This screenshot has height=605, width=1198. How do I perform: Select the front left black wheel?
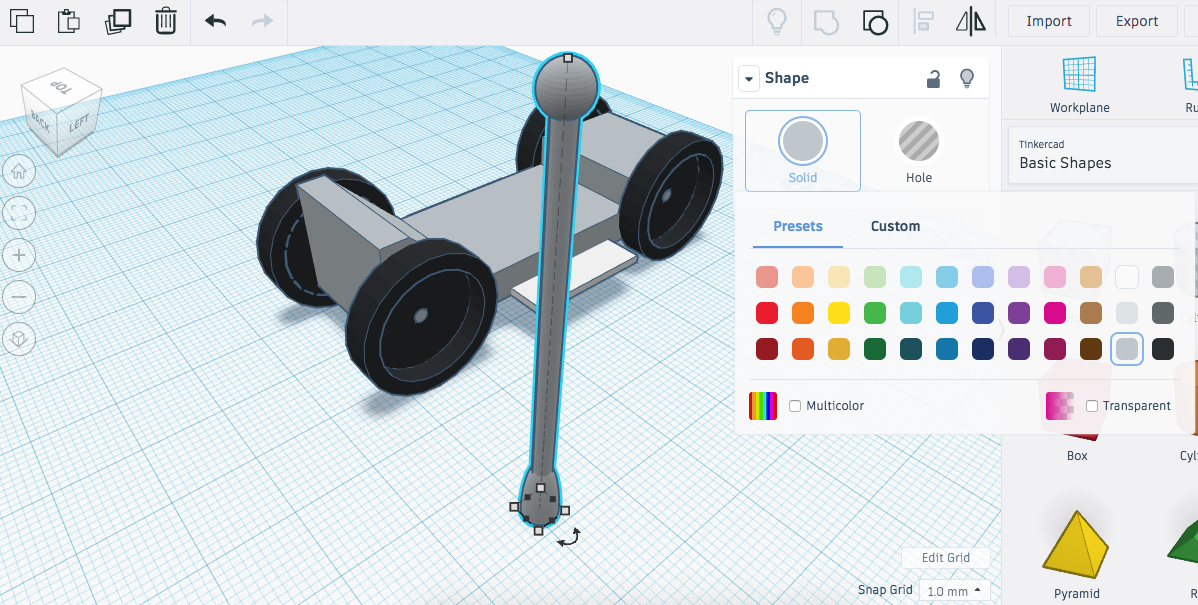421,315
